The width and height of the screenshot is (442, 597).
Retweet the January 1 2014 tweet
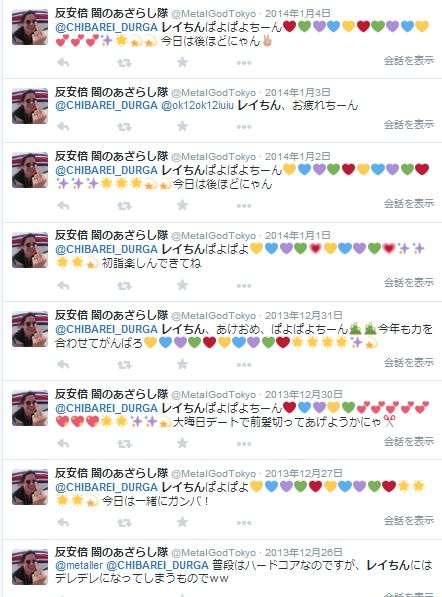pyautogui.click(x=124, y=286)
